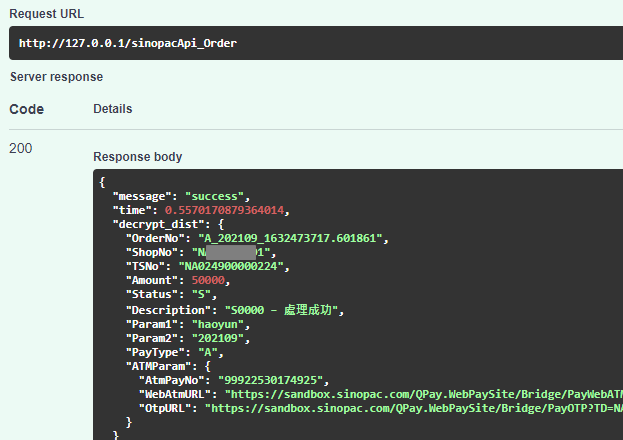The image size is (623, 440).
Task: Select the time value 0.5570170879364014
Action: 224,210
